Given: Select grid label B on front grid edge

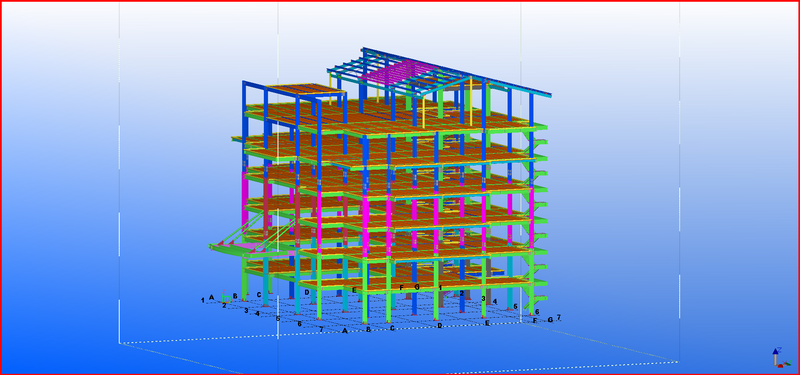Looking at the screenshot, I should click(368, 329).
